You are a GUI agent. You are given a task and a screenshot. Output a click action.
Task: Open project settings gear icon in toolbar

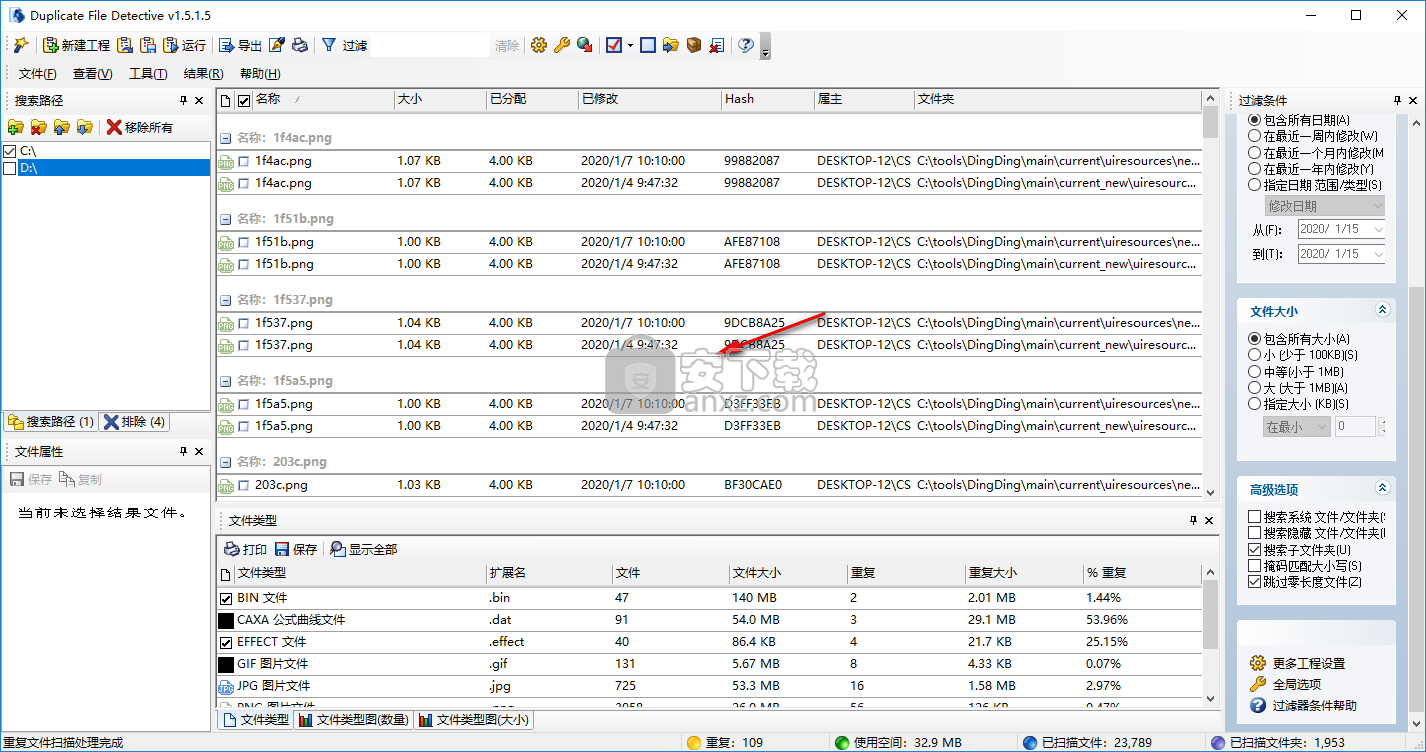coord(539,45)
